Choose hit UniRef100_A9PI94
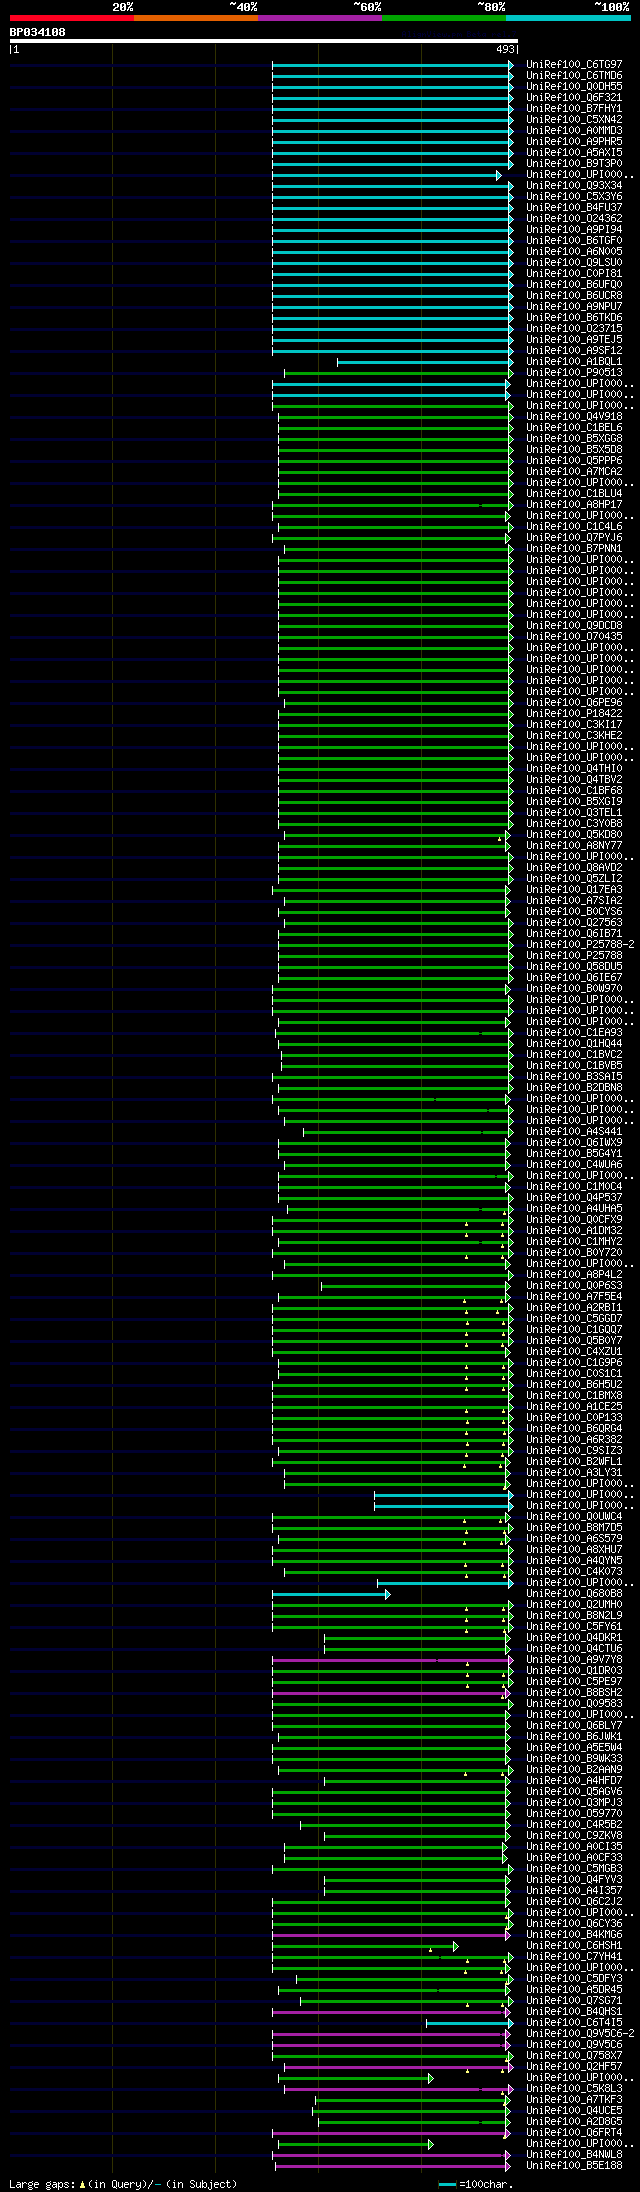The width and height of the screenshot is (640, 2192). click(x=574, y=230)
